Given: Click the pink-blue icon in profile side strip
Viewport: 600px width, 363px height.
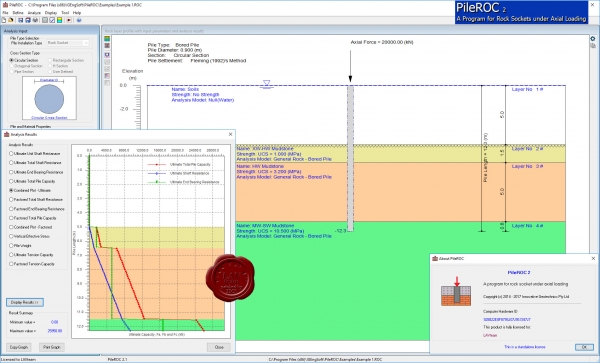Looking at the screenshot, I should coord(107,76).
